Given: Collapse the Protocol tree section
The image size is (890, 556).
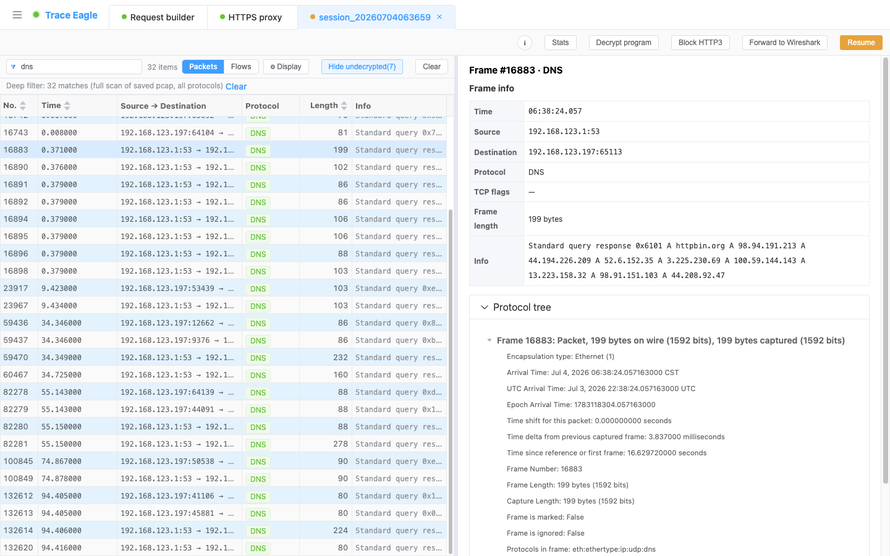Looking at the screenshot, I should point(484,308).
